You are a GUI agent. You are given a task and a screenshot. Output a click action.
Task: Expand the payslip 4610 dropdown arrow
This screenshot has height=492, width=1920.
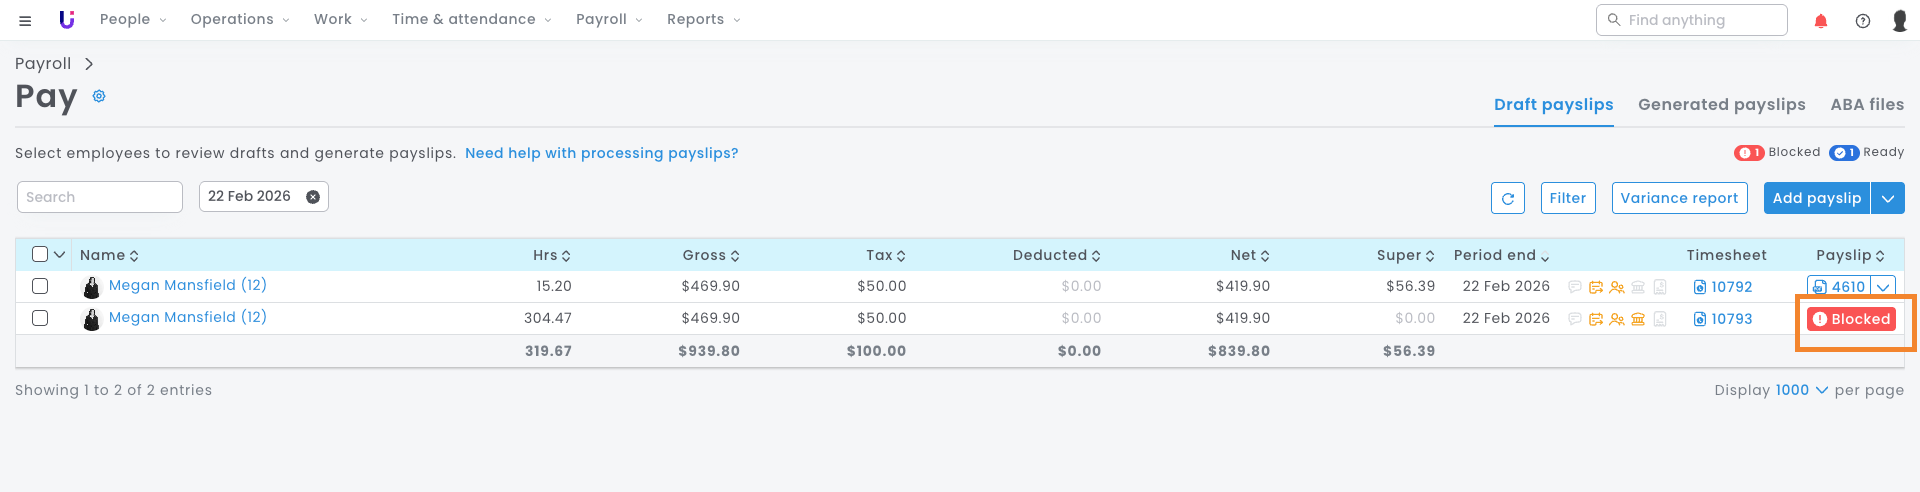pyautogui.click(x=1883, y=287)
